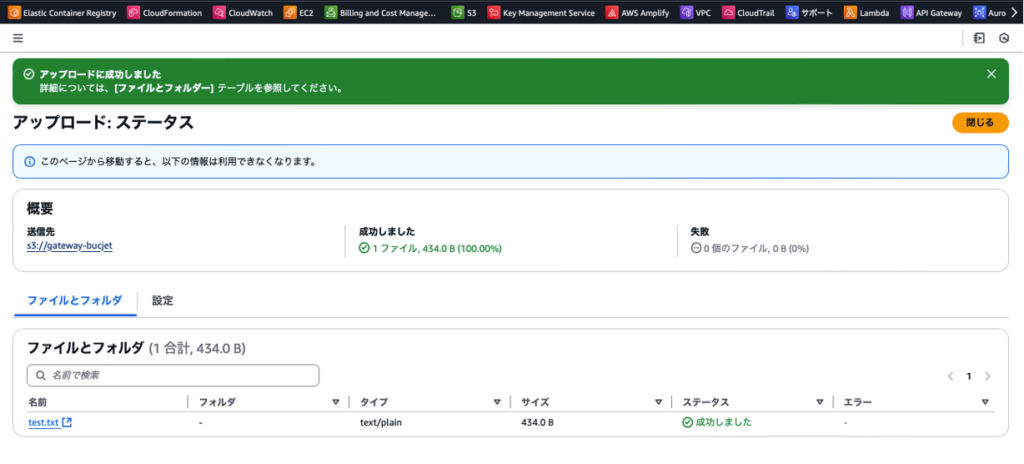
Task: Click the 434.0 B size cell
Action: click(537, 422)
